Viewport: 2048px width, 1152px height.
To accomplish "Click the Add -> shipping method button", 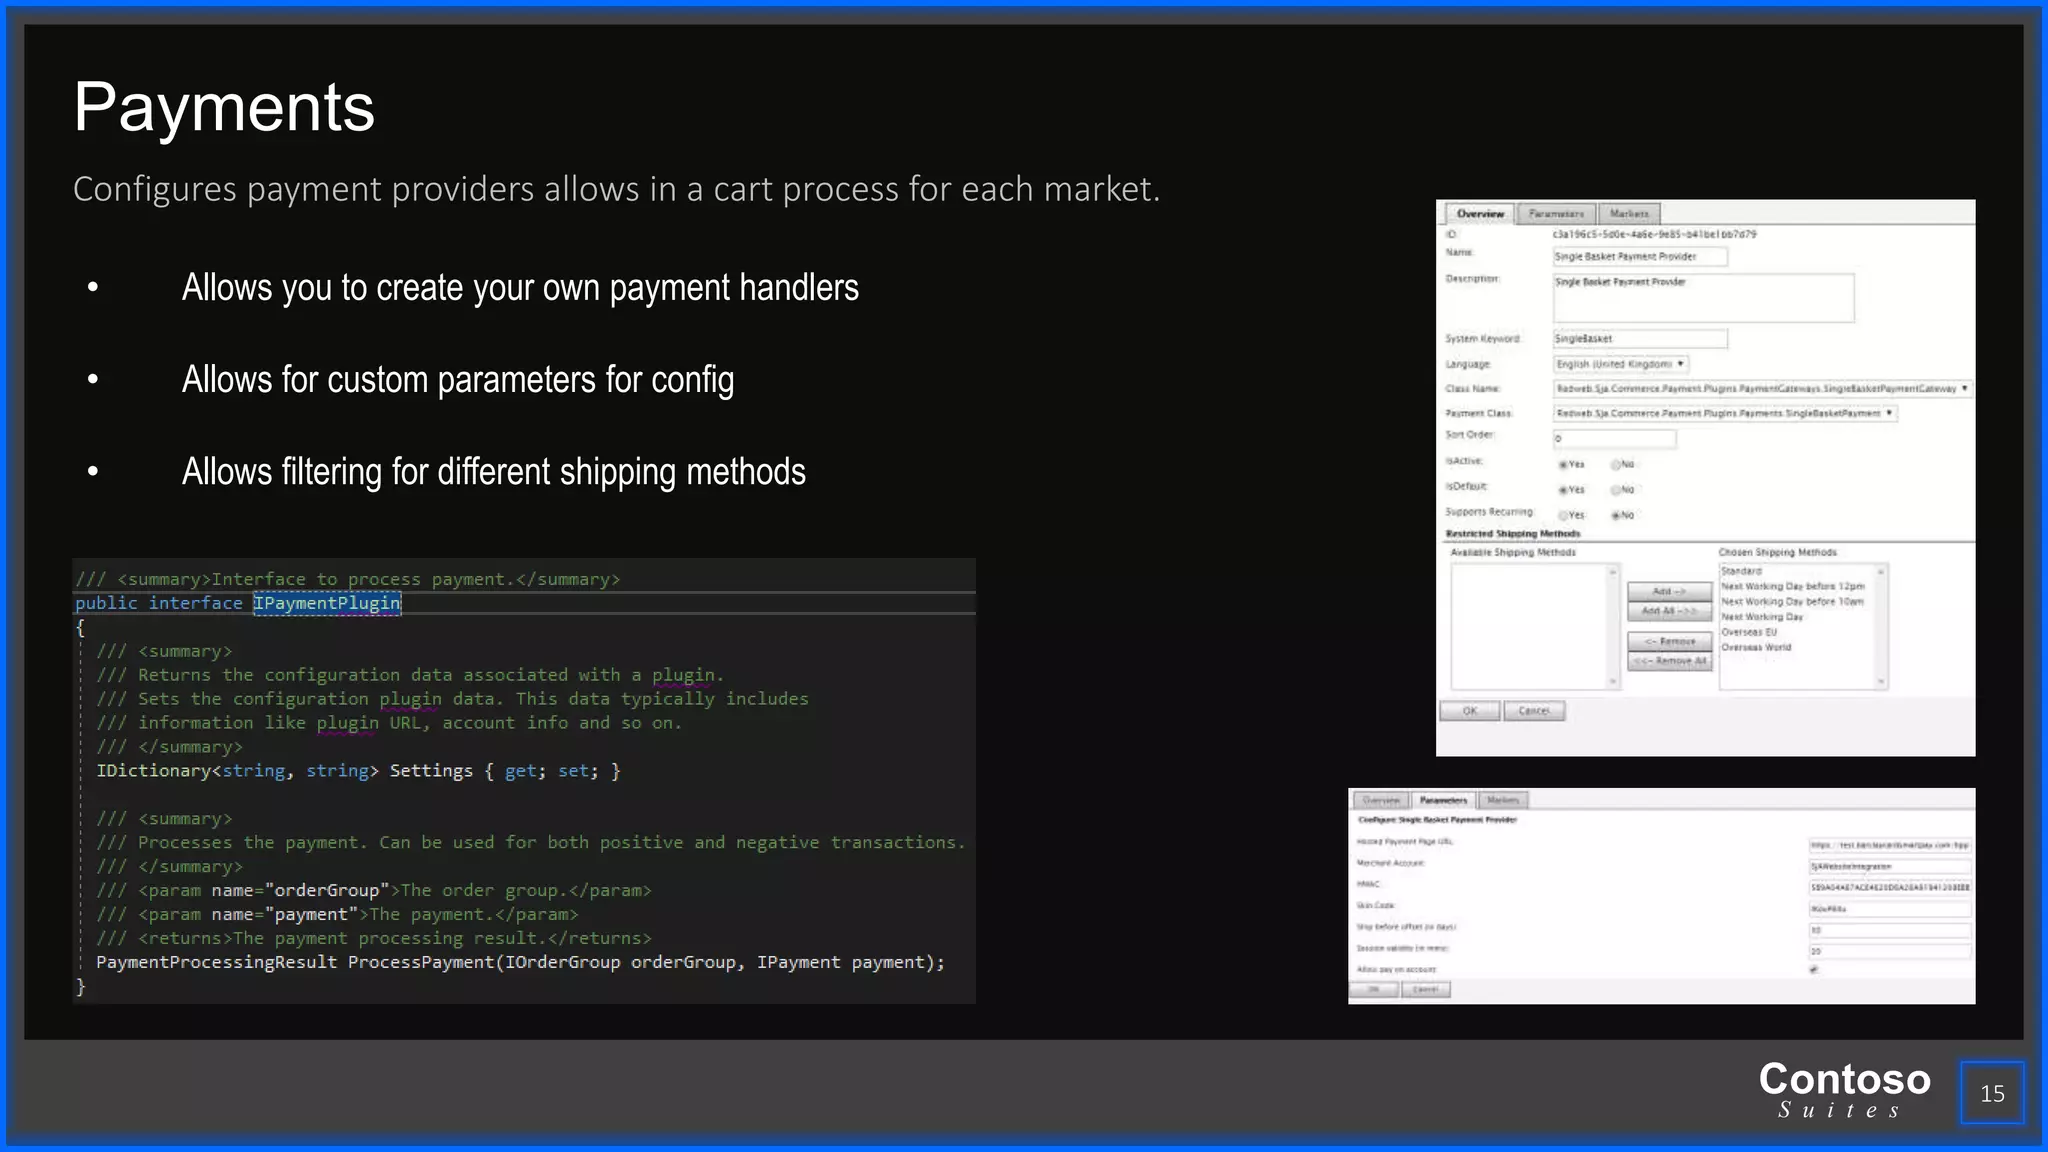I will pos(1669,592).
